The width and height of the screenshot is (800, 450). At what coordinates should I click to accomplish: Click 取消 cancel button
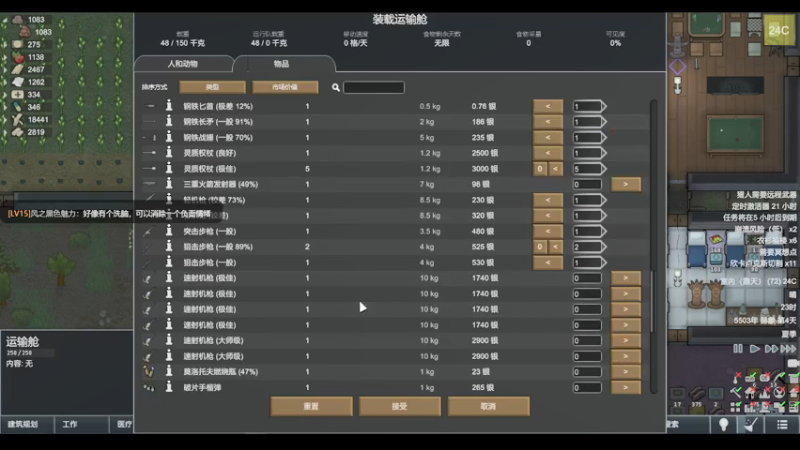pyautogui.click(x=489, y=406)
